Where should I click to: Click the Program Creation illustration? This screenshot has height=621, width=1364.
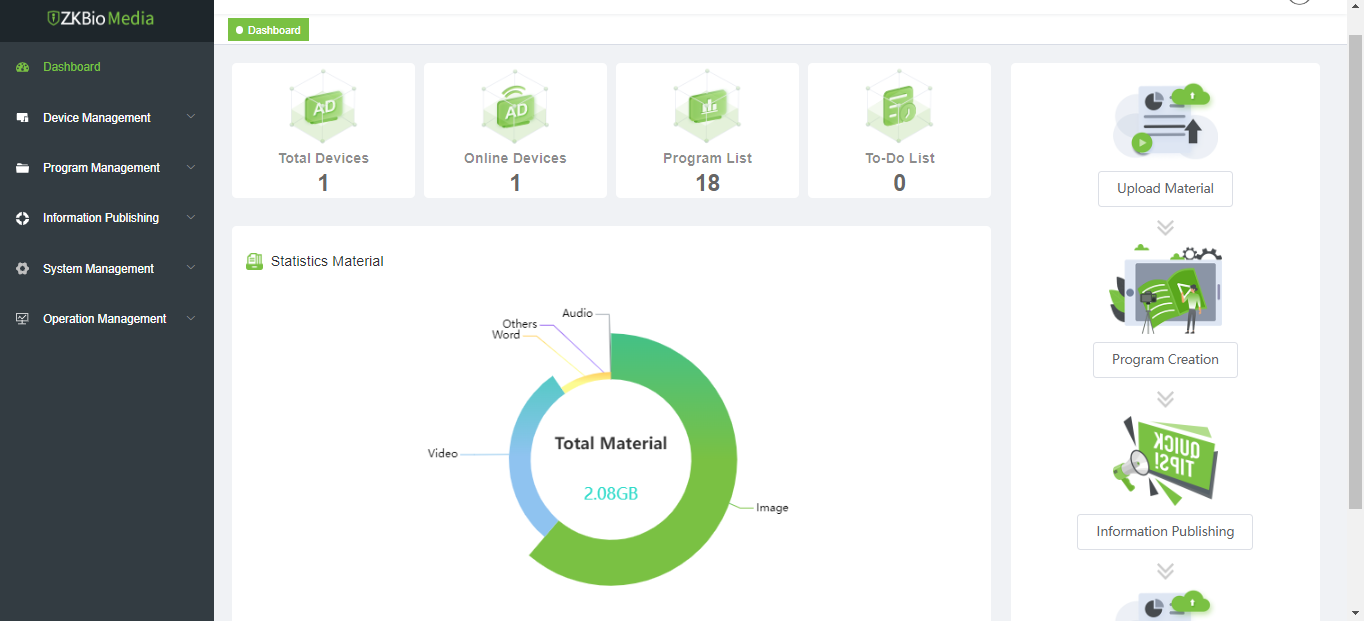pyautogui.click(x=1165, y=289)
